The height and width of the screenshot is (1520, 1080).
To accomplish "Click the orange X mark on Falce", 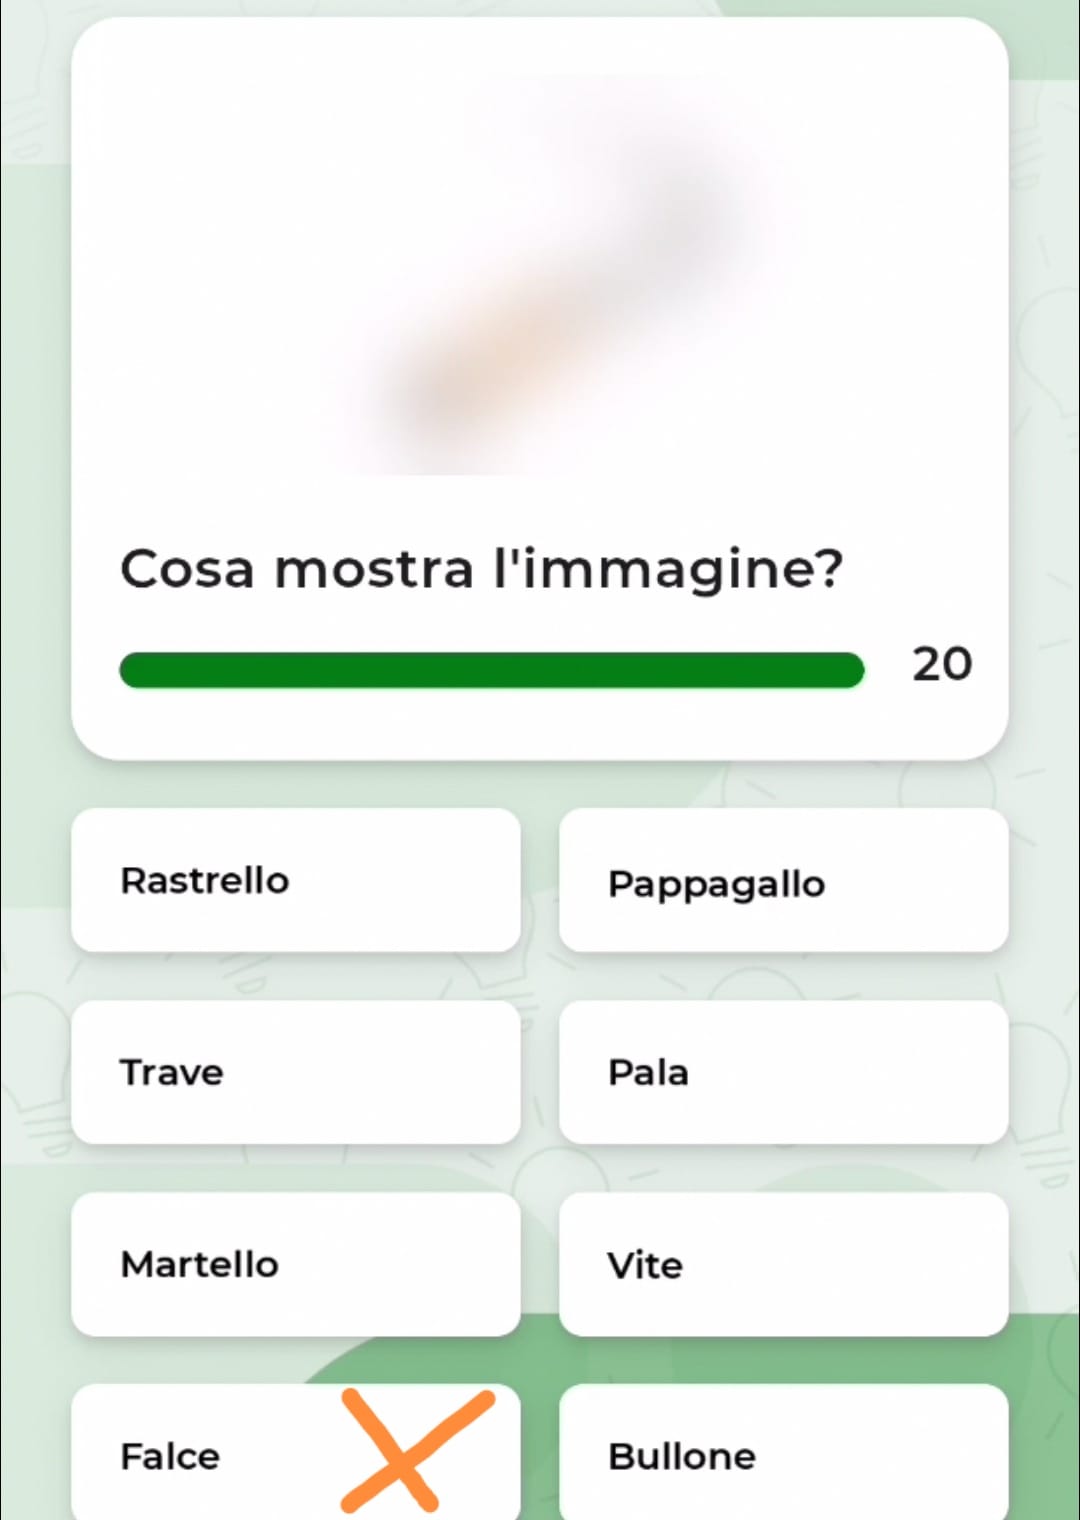I will pos(416,1452).
